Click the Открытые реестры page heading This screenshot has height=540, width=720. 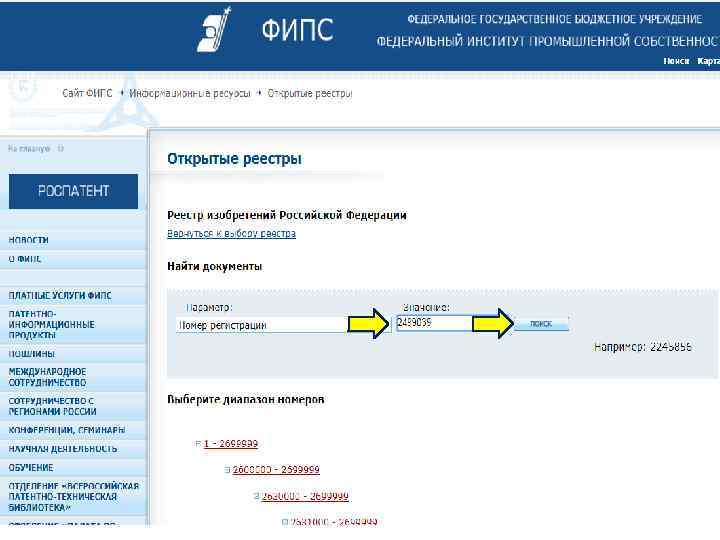tap(234, 159)
